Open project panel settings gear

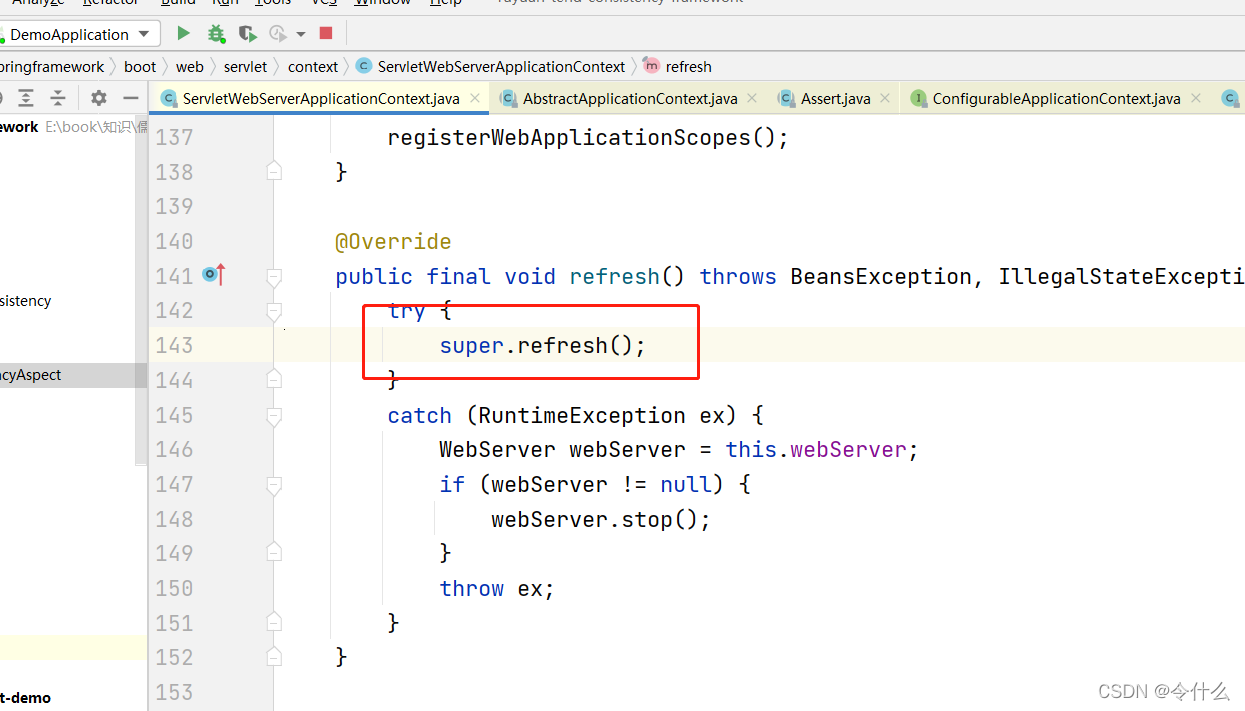98,98
